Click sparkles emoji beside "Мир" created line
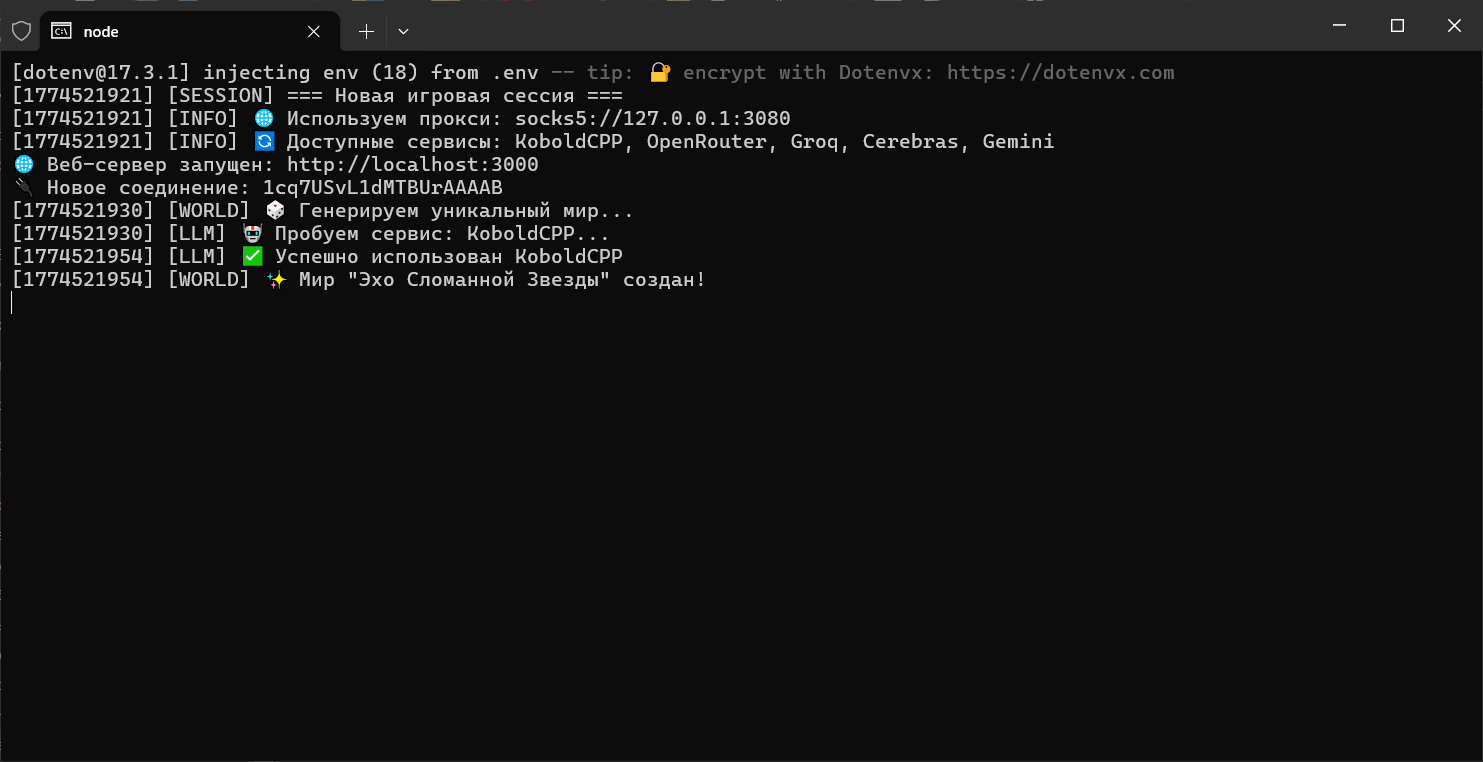This screenshot has width=1483, height=762. point(276,279)
